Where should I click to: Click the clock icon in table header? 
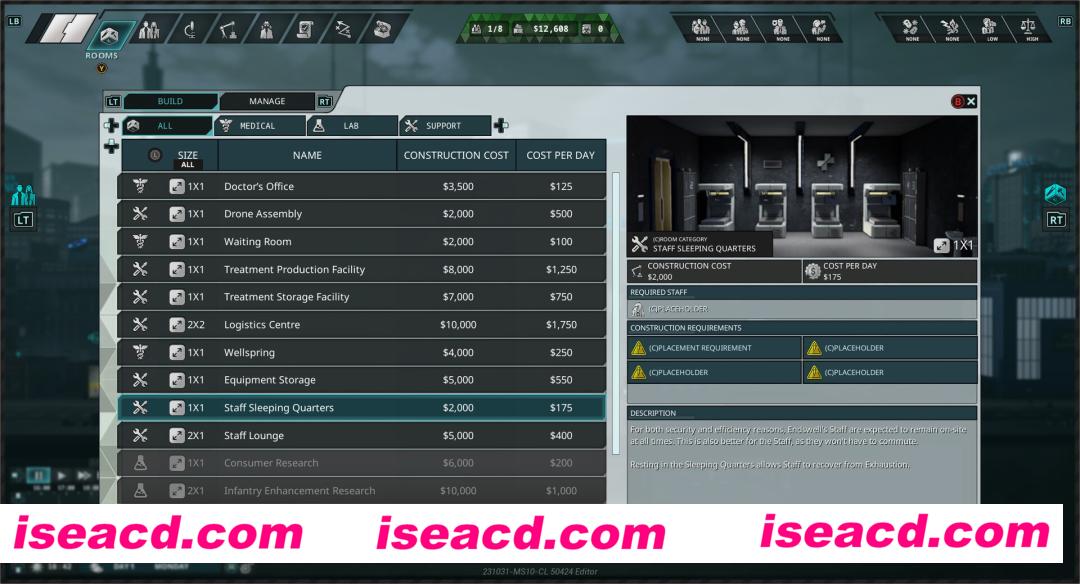pos(155,155)
